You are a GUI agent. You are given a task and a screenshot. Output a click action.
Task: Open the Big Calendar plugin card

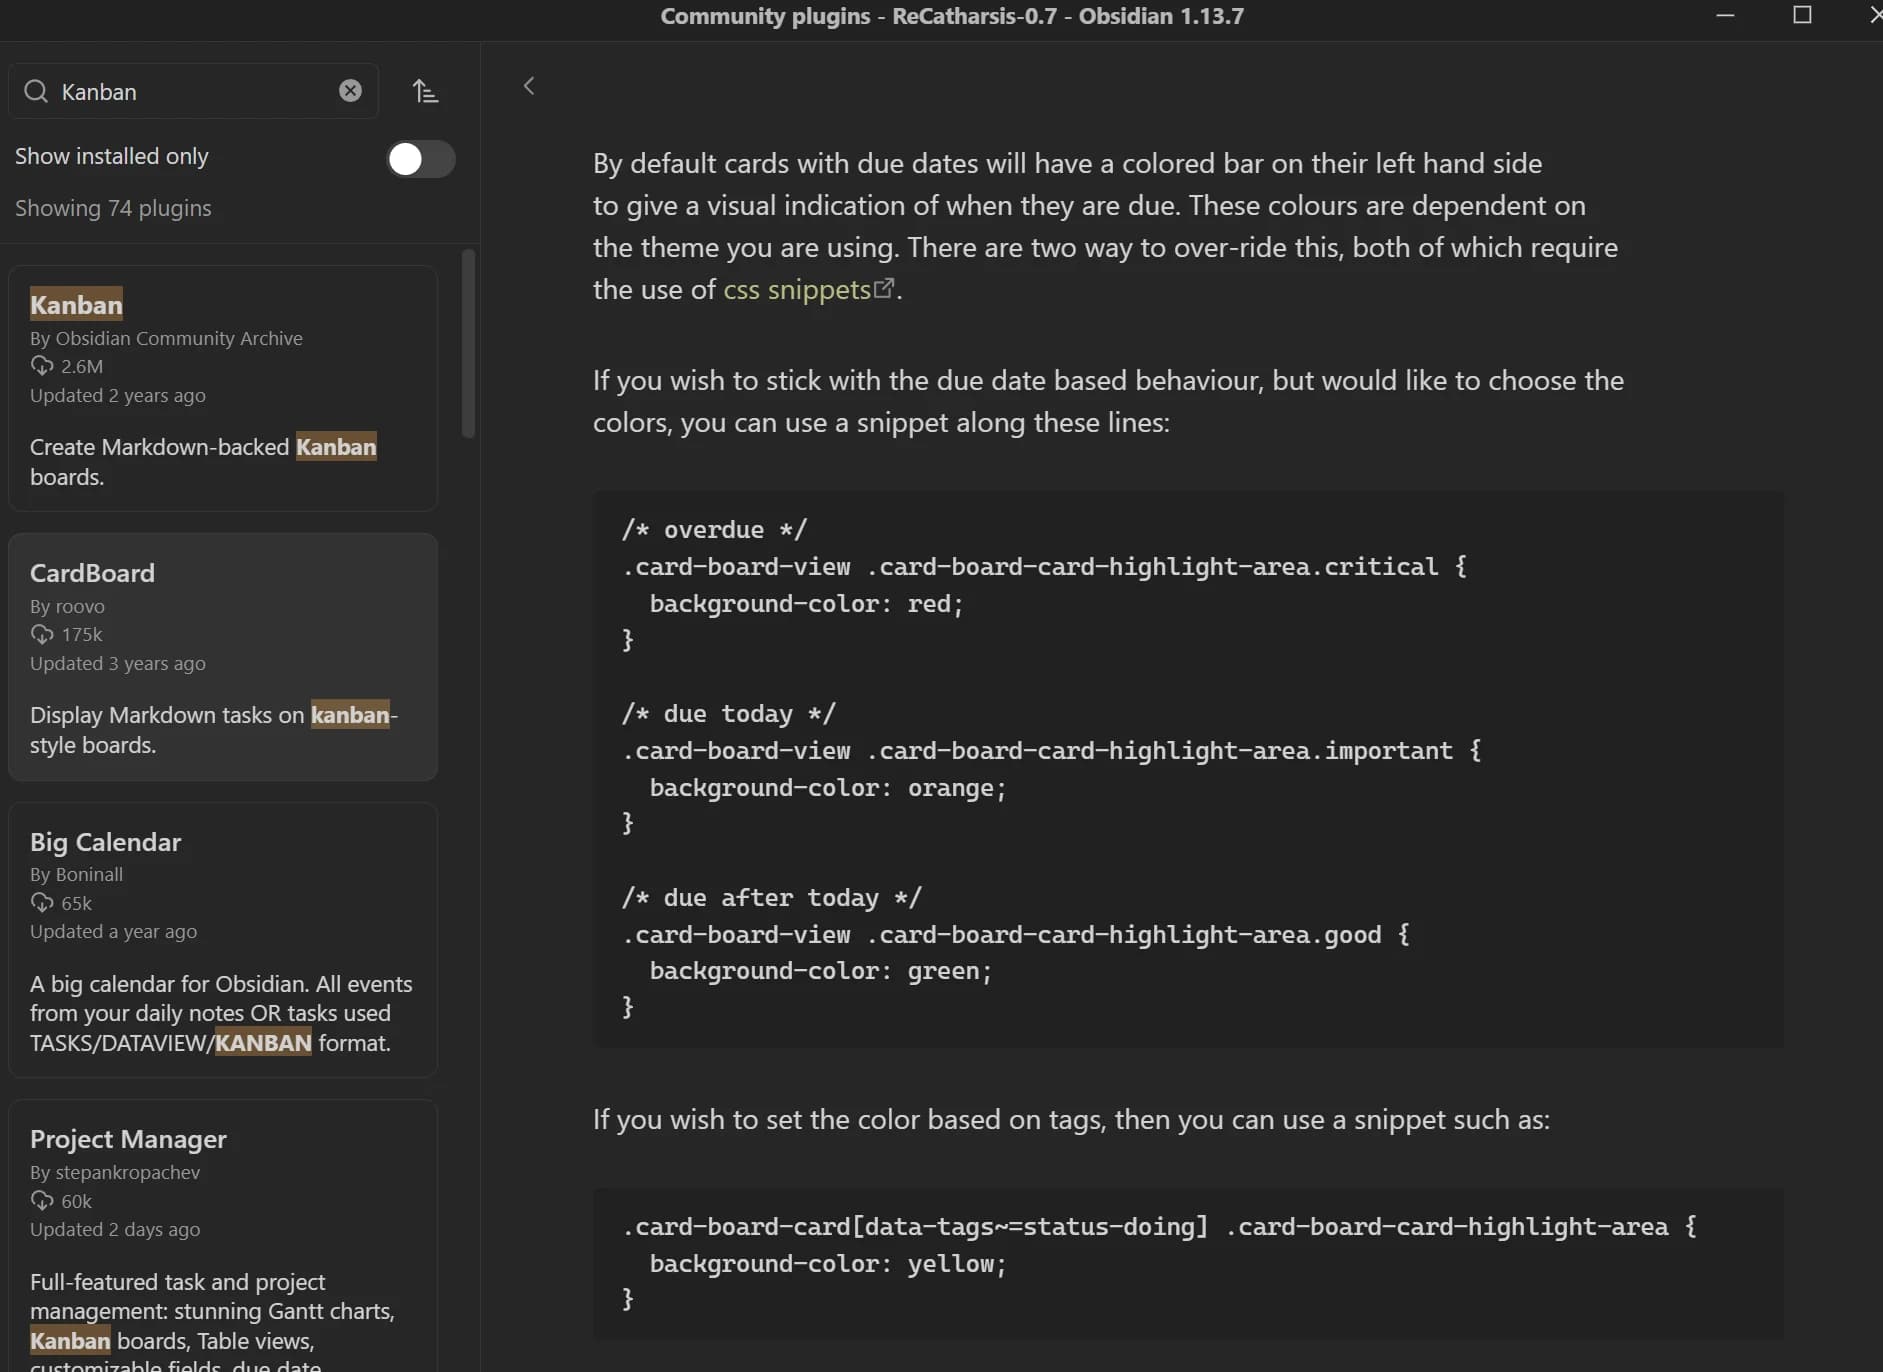click(223, 940)
